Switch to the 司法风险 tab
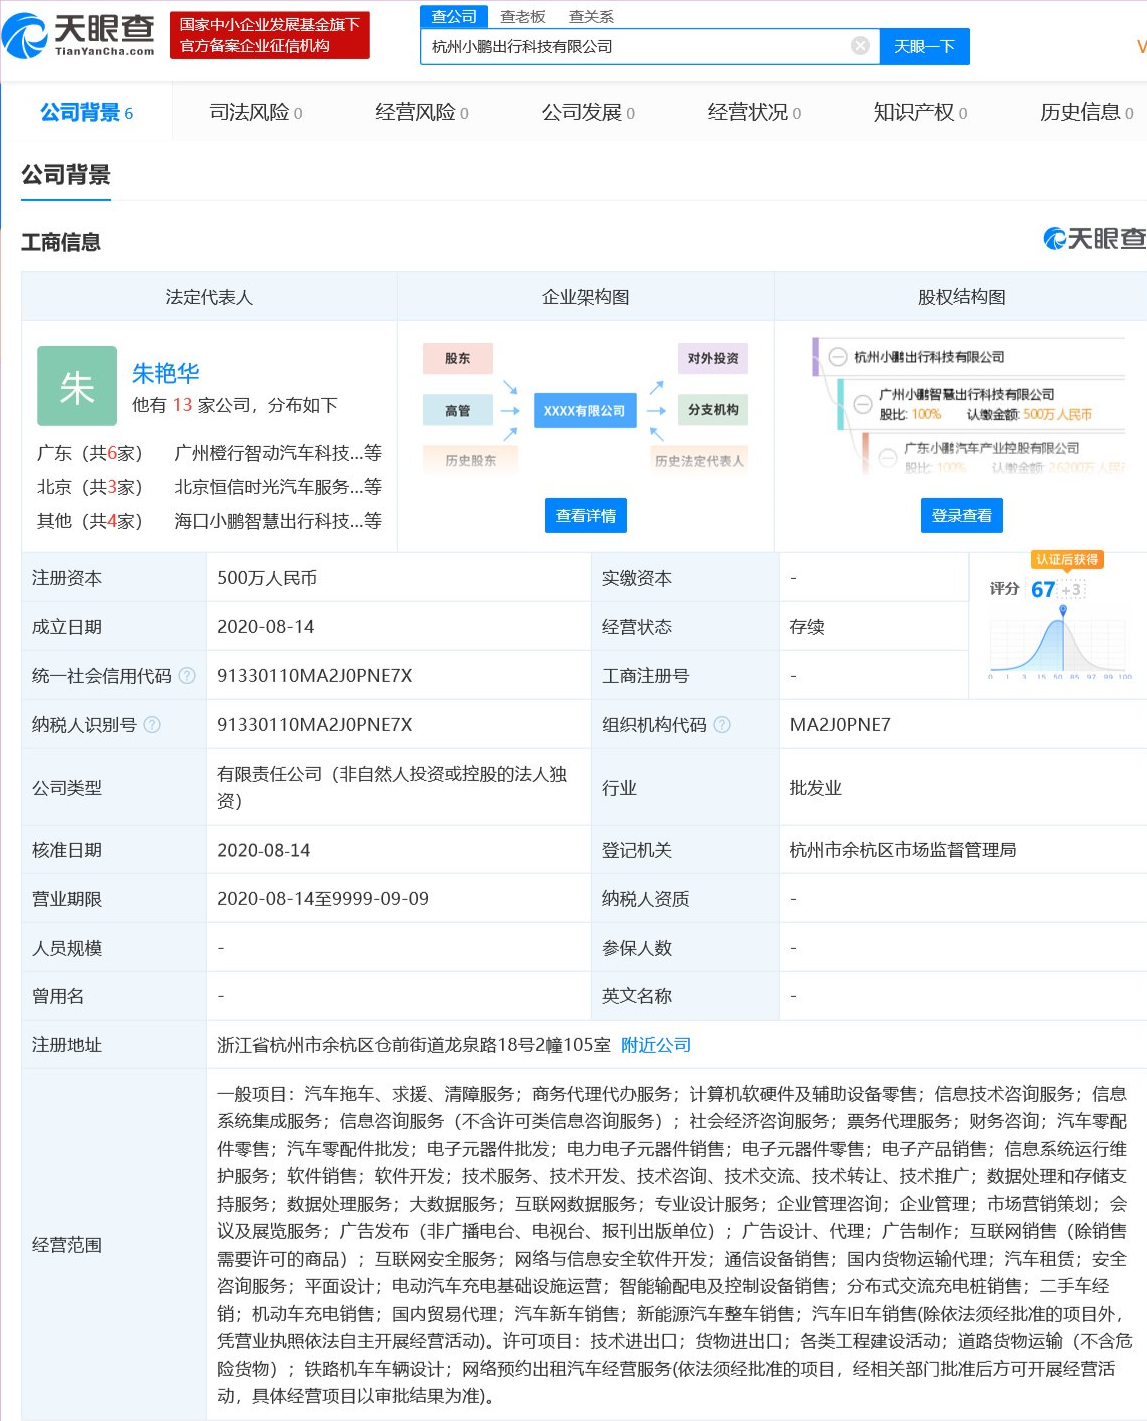This screenshot has height=1421, width=1147. [249, 112]
